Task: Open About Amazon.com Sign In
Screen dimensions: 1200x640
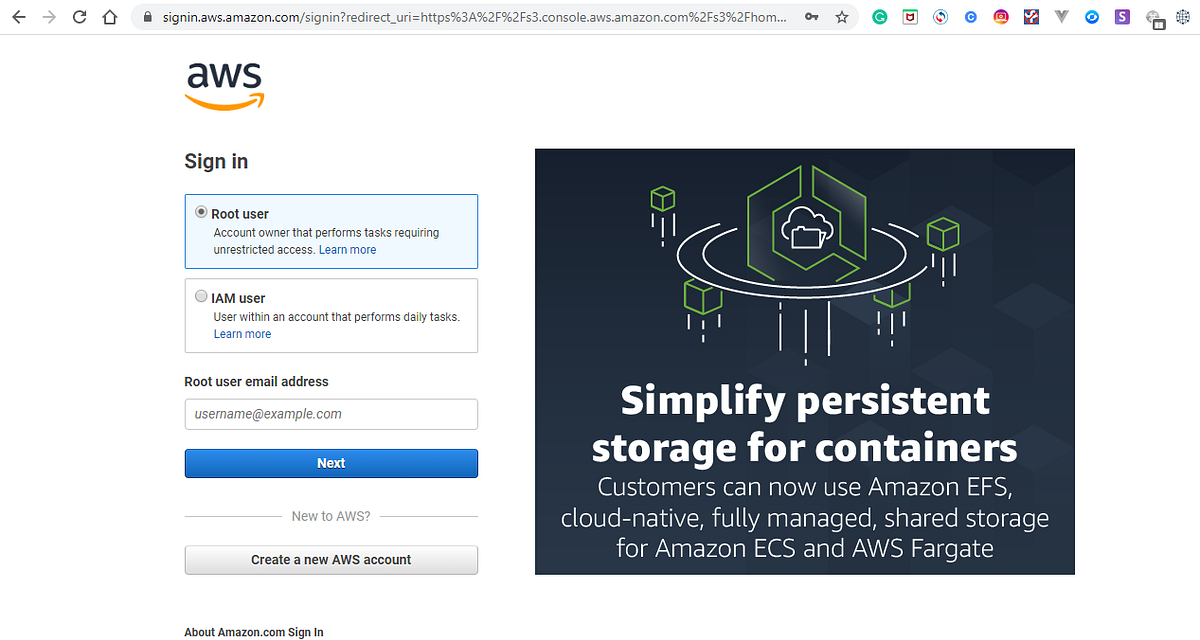Action: point(254,632)
